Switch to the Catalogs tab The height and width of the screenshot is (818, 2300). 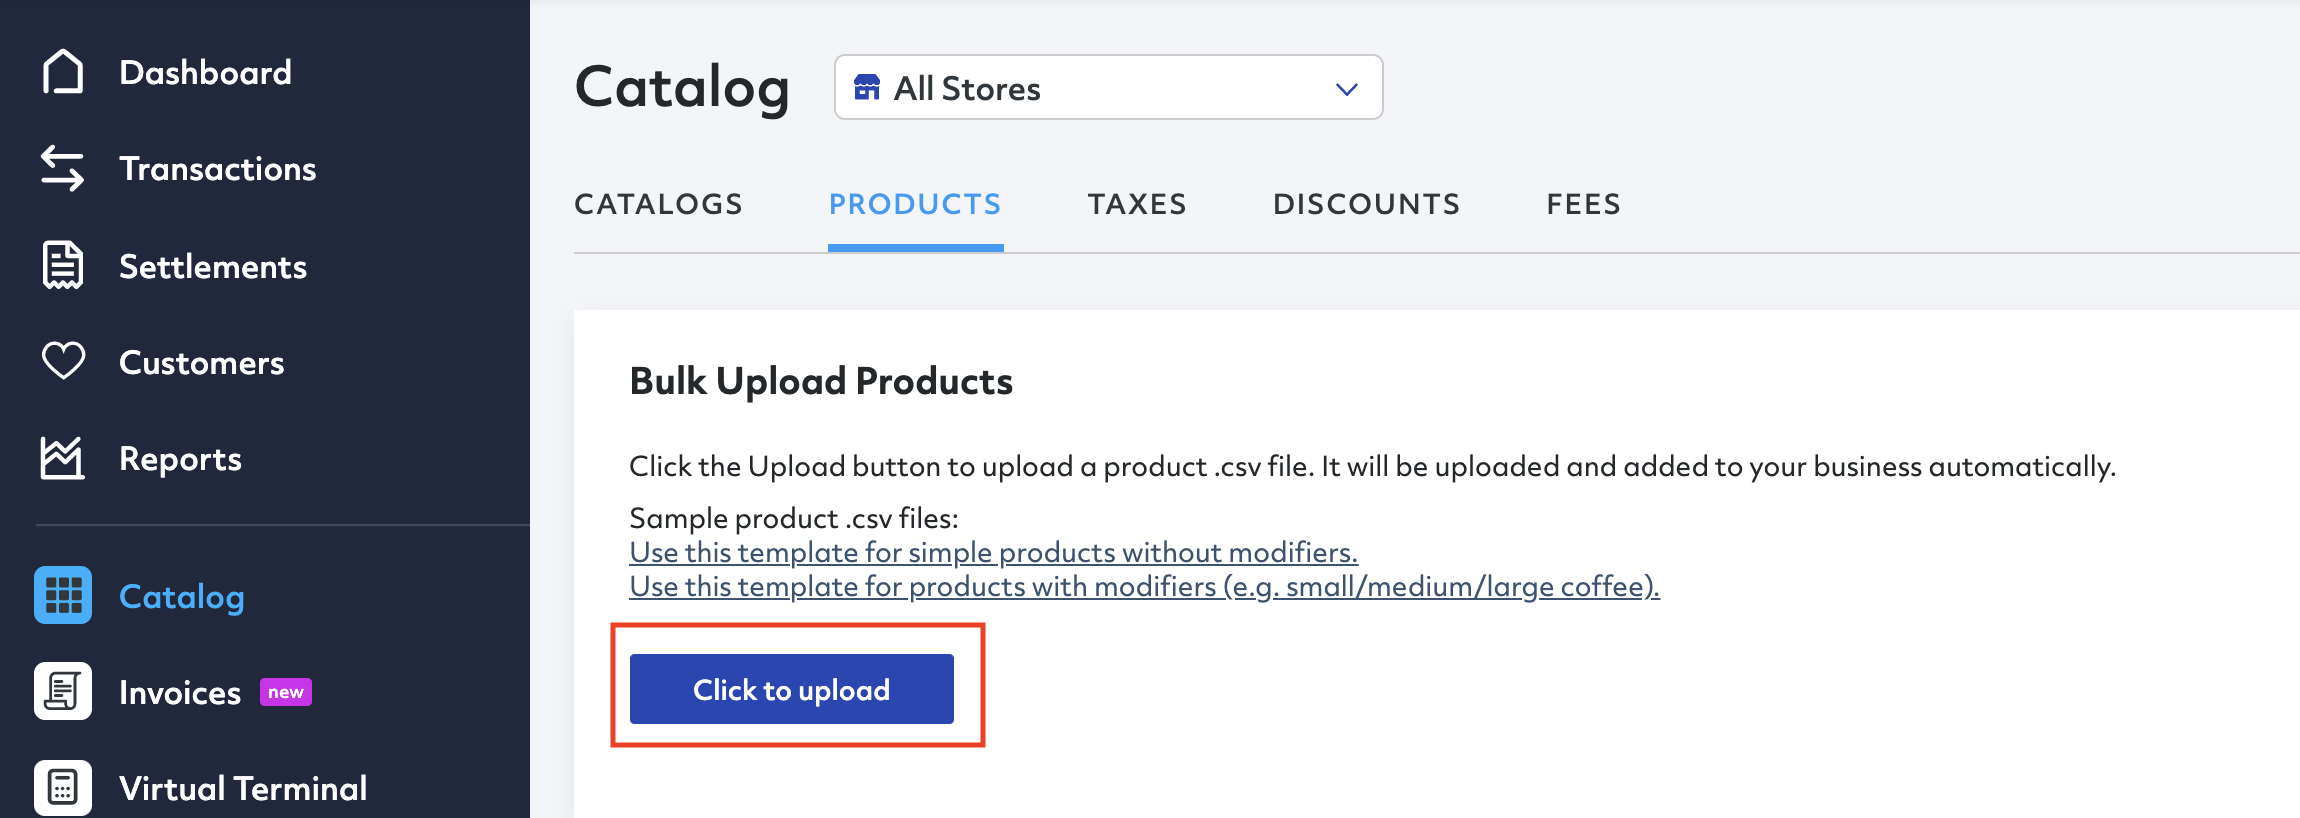click(658, 204)
